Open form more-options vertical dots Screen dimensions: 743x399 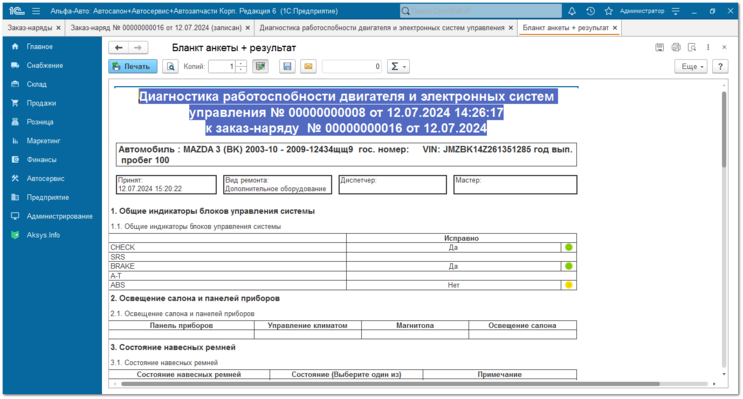click(x=708, y=47)
